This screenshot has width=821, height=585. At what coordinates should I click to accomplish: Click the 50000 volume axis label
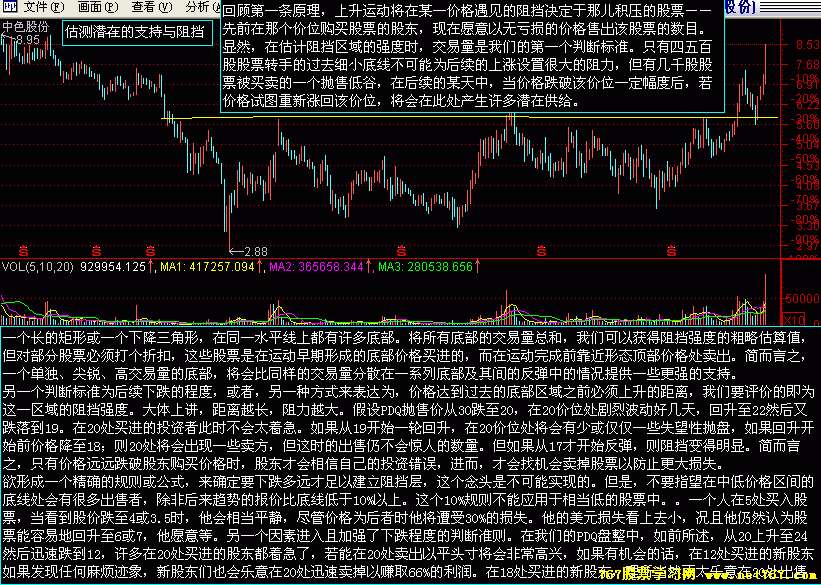802,298
